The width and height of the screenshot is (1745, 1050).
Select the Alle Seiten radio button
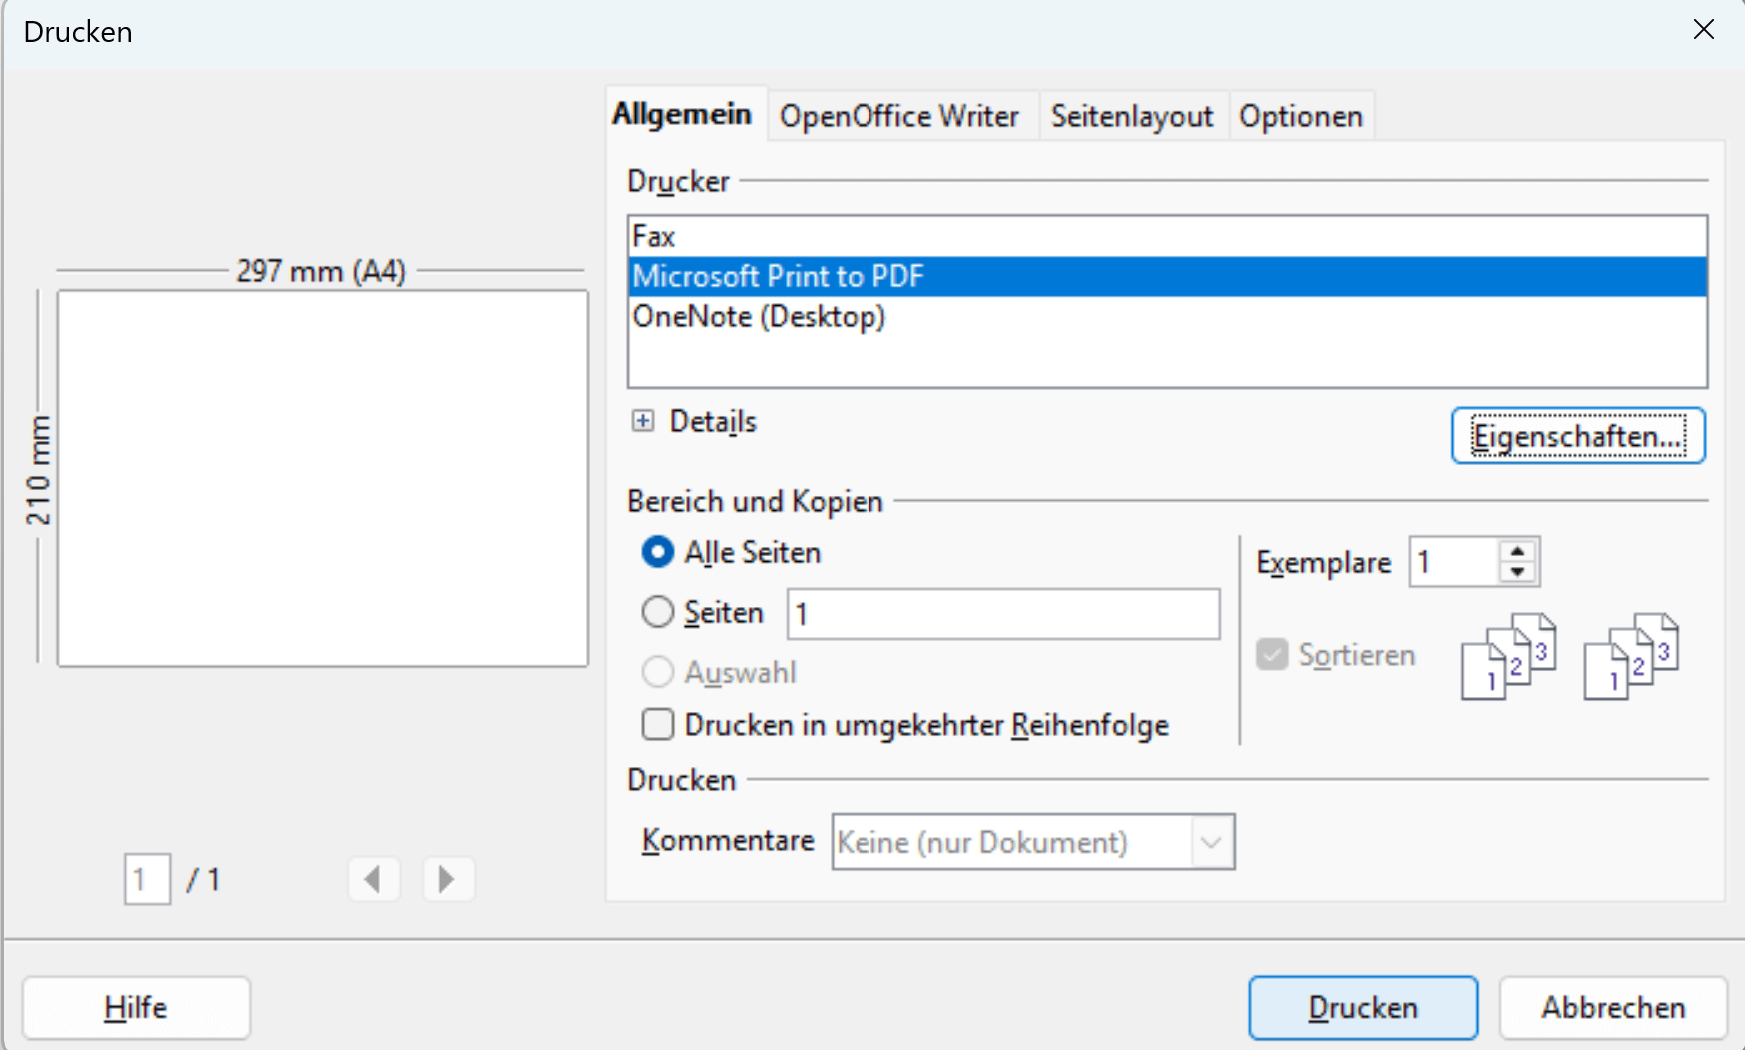tap(658, 552)
